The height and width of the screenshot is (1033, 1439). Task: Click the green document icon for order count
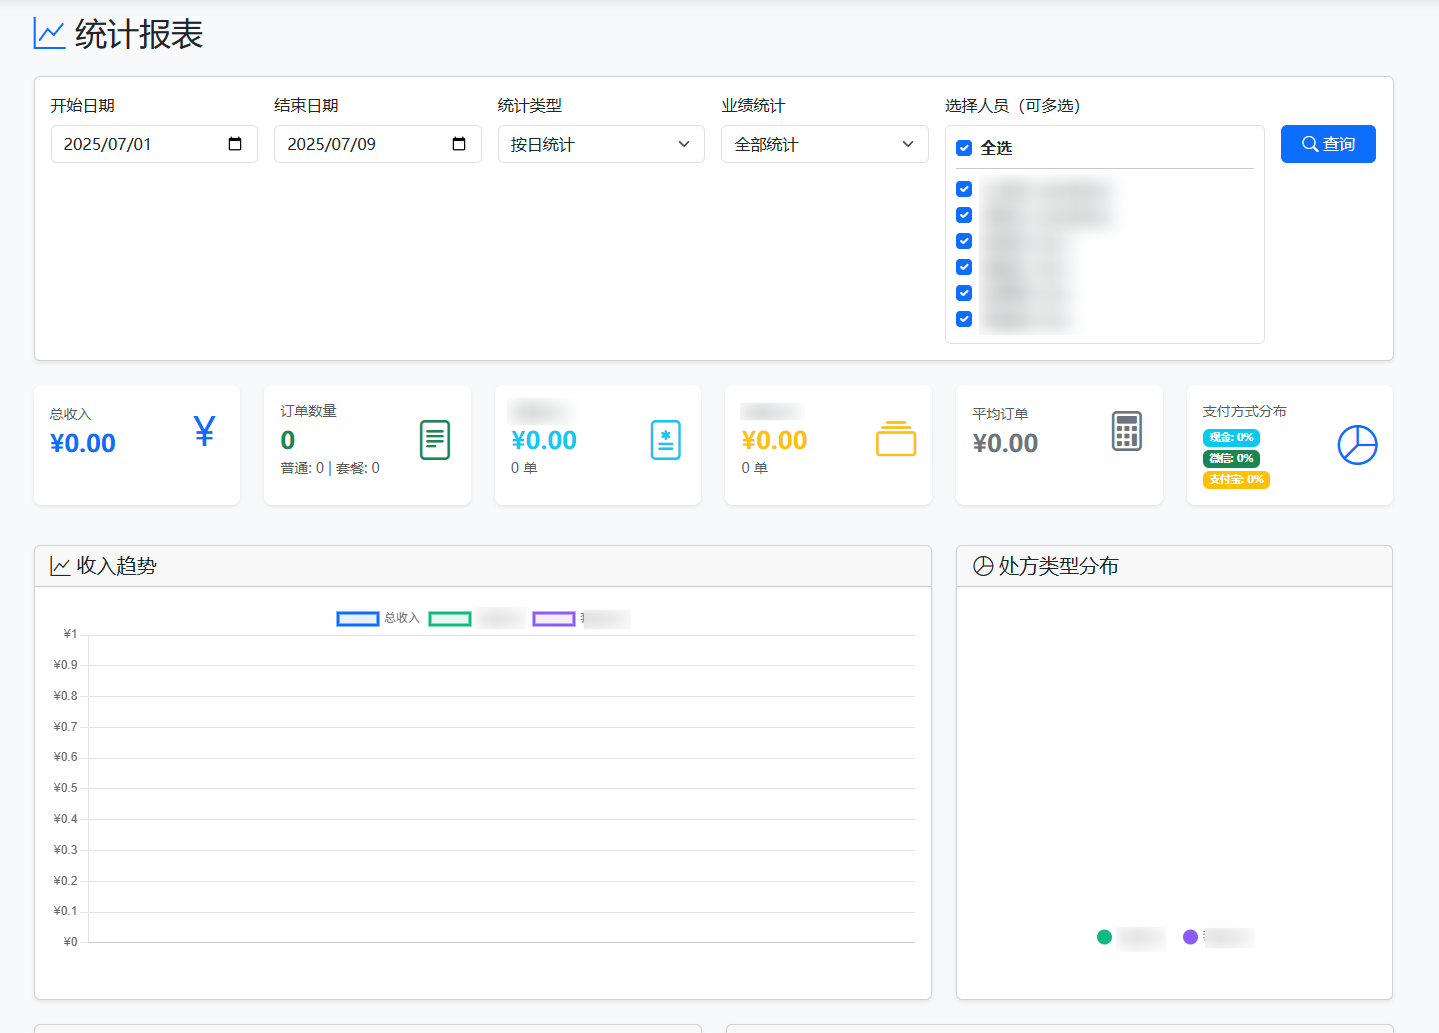[435, 440]
